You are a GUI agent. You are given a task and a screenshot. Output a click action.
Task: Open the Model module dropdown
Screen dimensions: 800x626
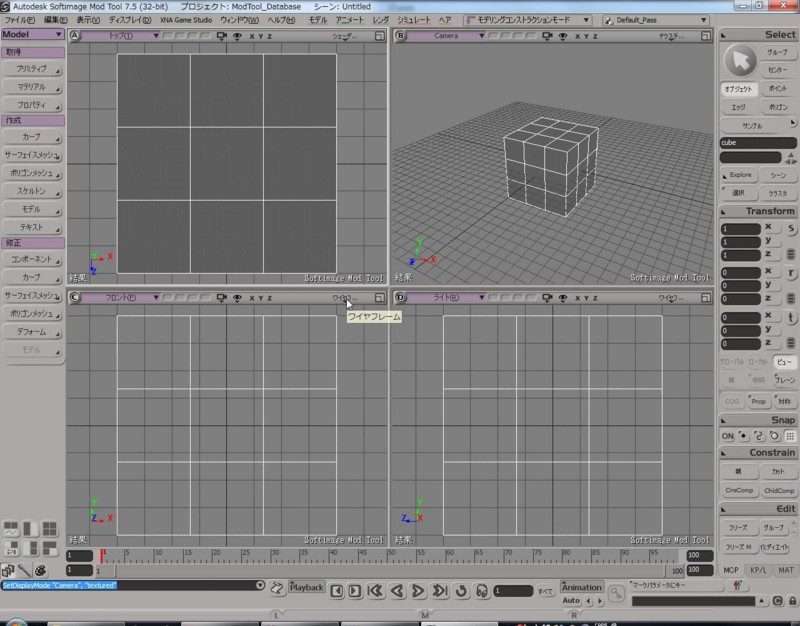33,34
